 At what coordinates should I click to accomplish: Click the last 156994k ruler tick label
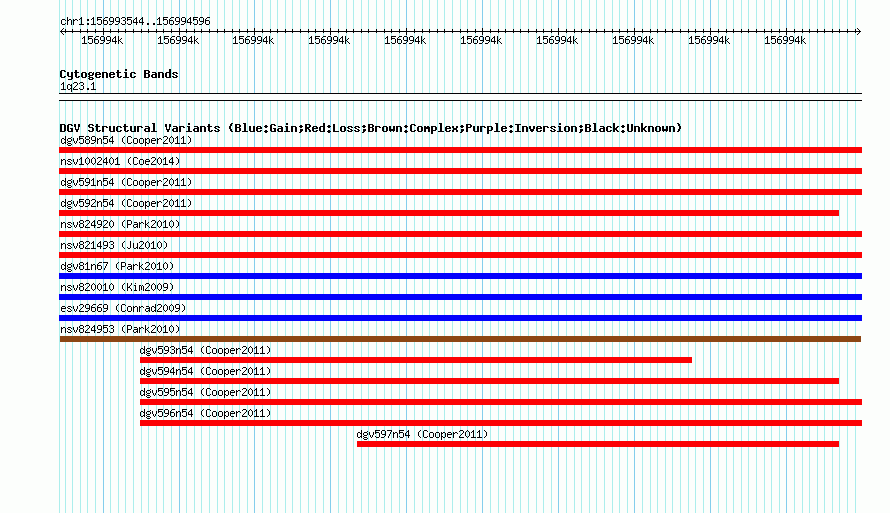tap(785, 40)
